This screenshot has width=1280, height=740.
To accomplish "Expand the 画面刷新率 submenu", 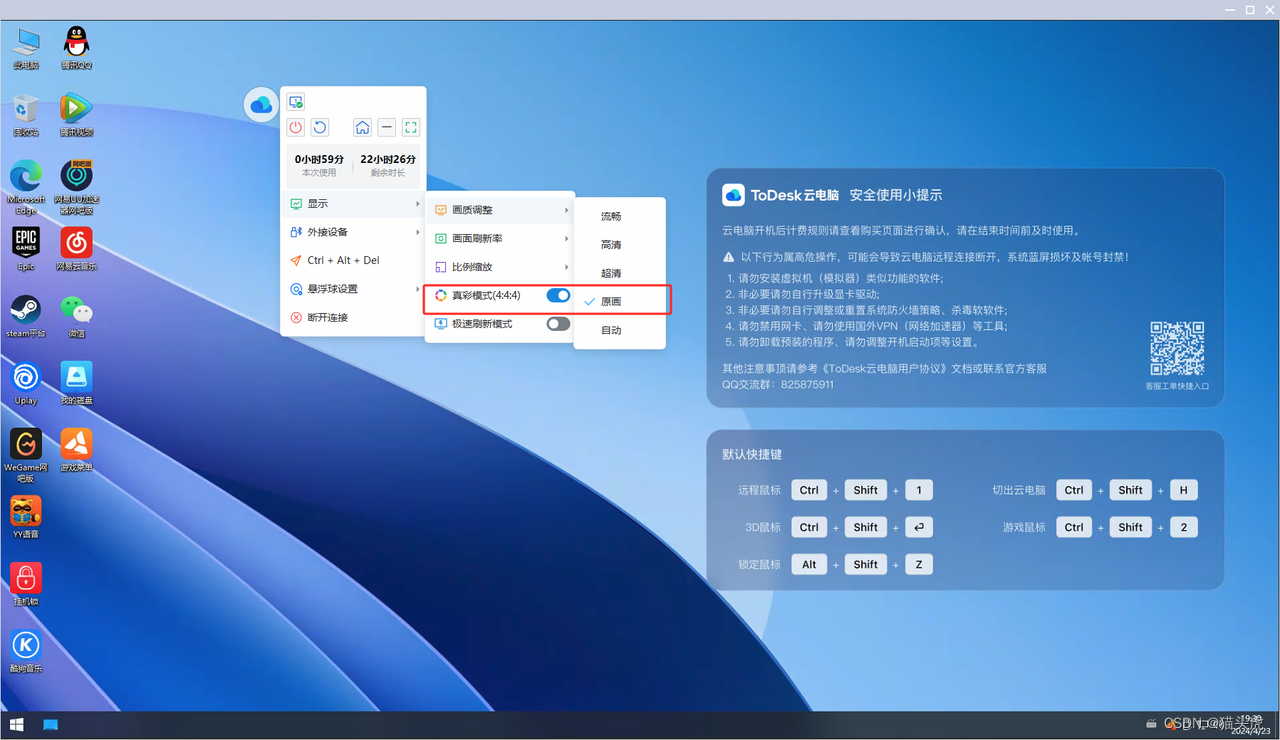I will pos(501,238).
